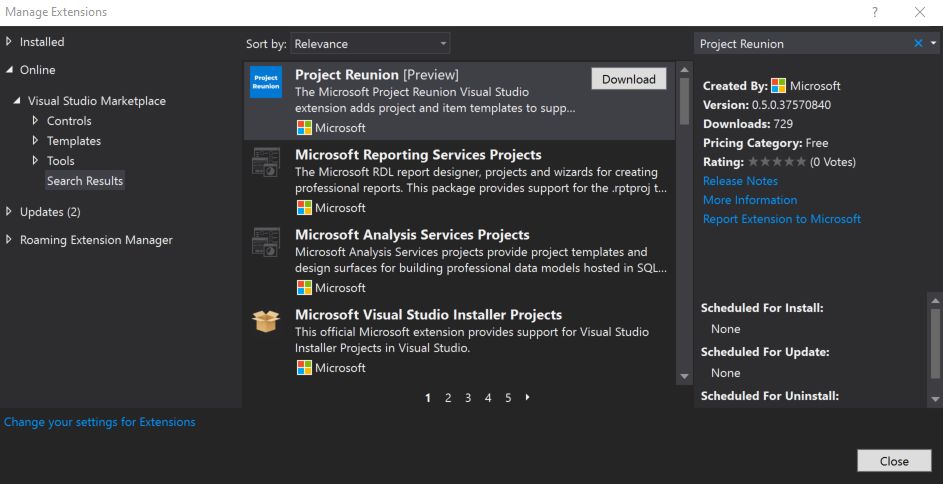The height and width of the screenshot is (484, 943).
Task: Select Updates (2) category
Action: point(50,212)
